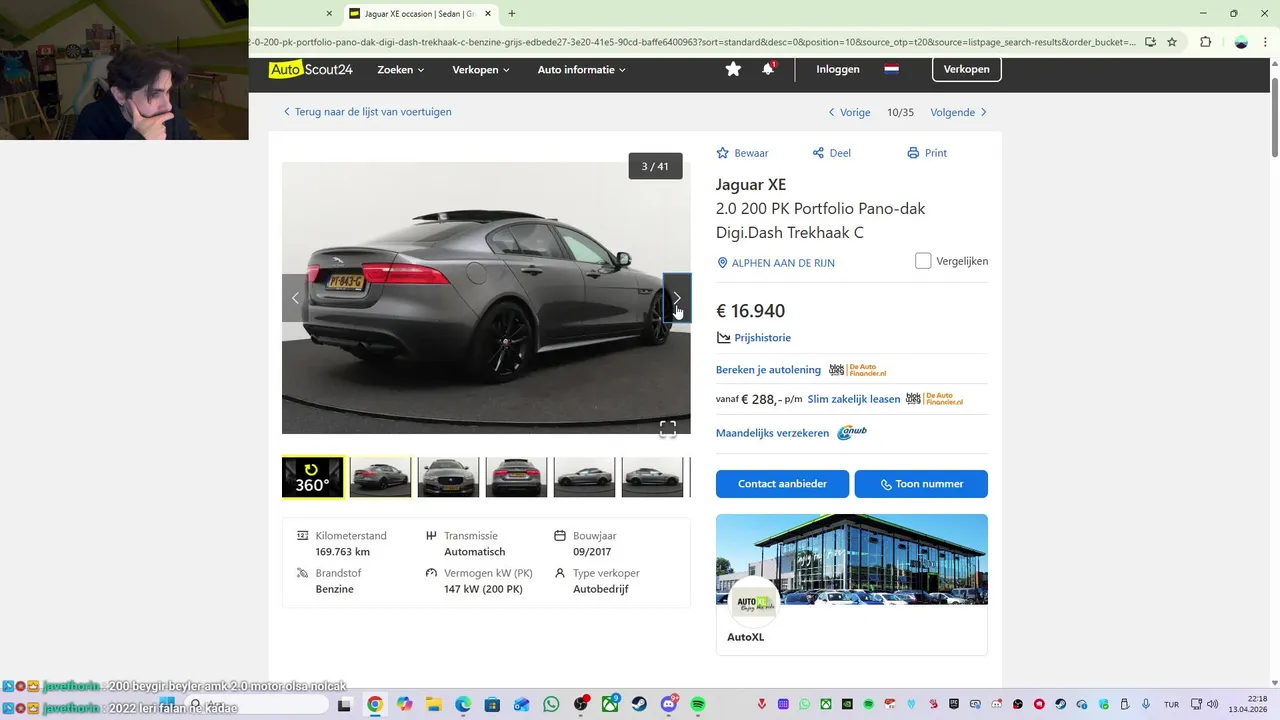The height and width of the screenshot is (720, 1280).
Task: Expand the Verkopen dropdown menu
Action: [x=481, y=70]
